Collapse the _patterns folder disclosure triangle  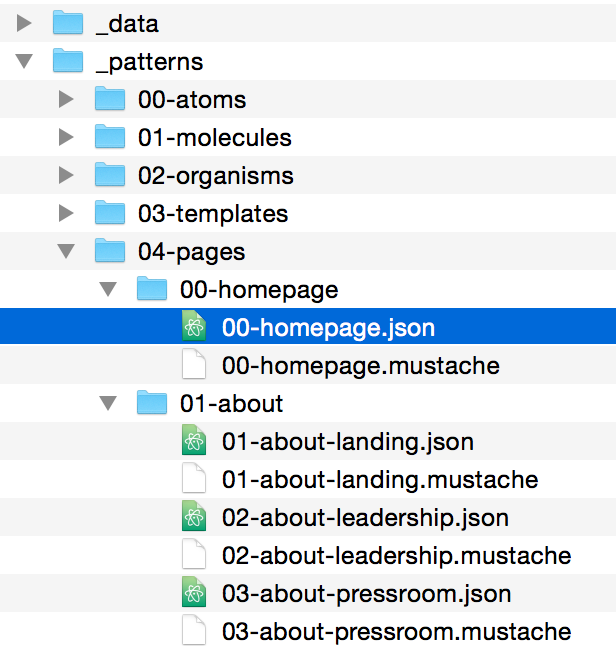coord(24,61)
